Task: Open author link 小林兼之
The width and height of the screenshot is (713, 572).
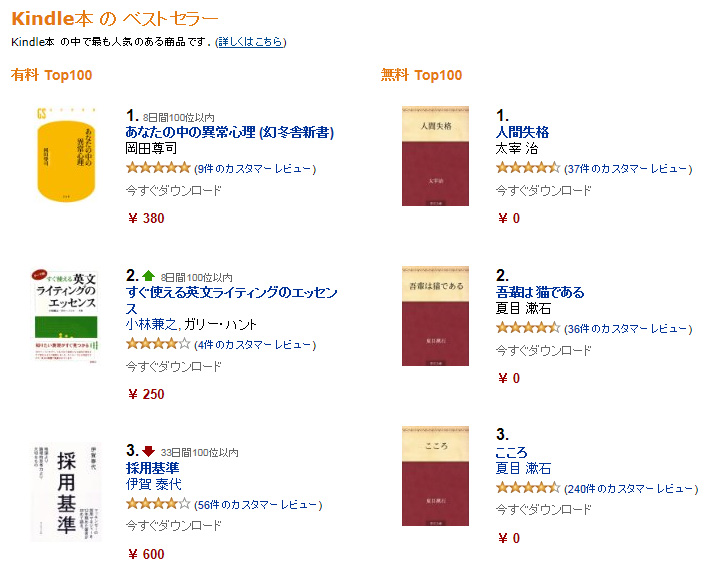Action: pyautogui.click(x=152, y=324)
